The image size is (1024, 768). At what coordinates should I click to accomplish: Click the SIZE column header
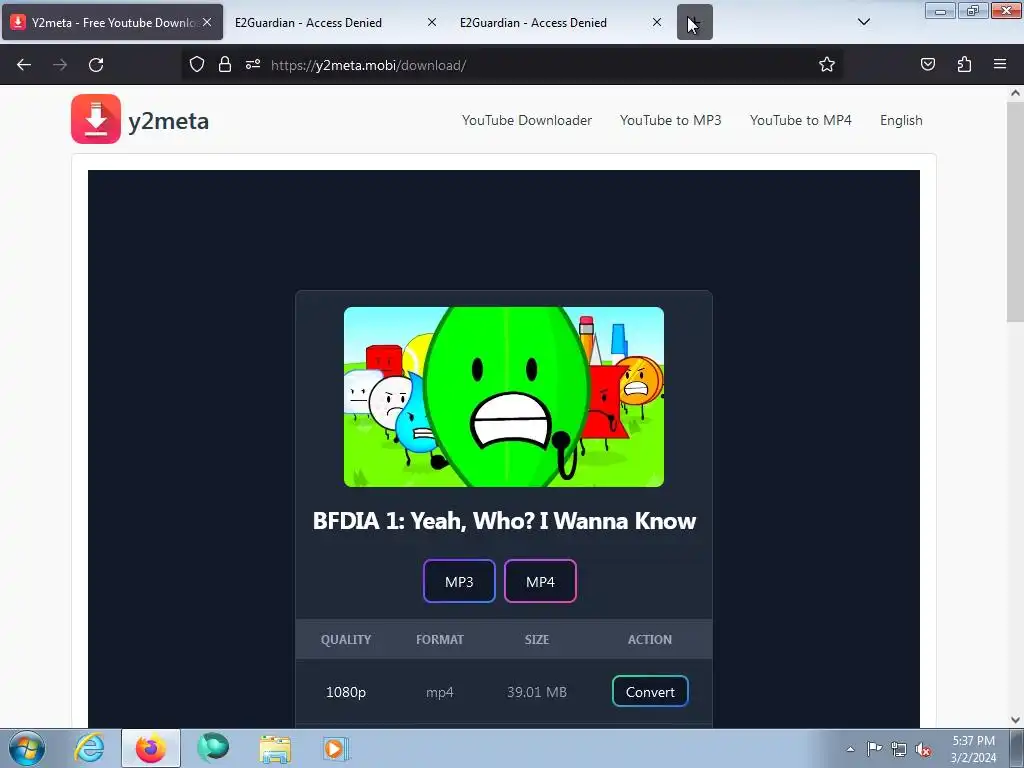(x=537, y=639)
